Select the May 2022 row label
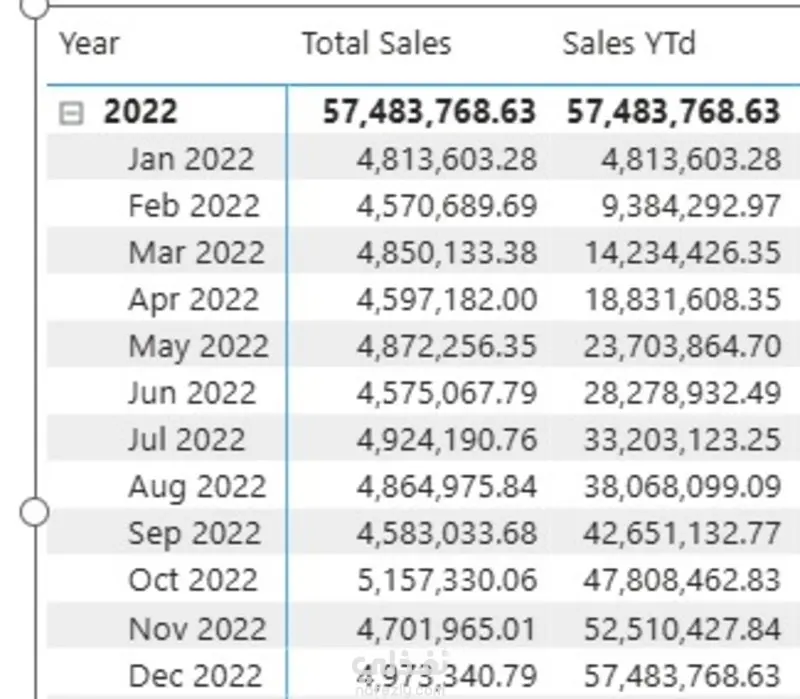Image resolution: width=800 pixels, height=699 pixels. [198, 347]
